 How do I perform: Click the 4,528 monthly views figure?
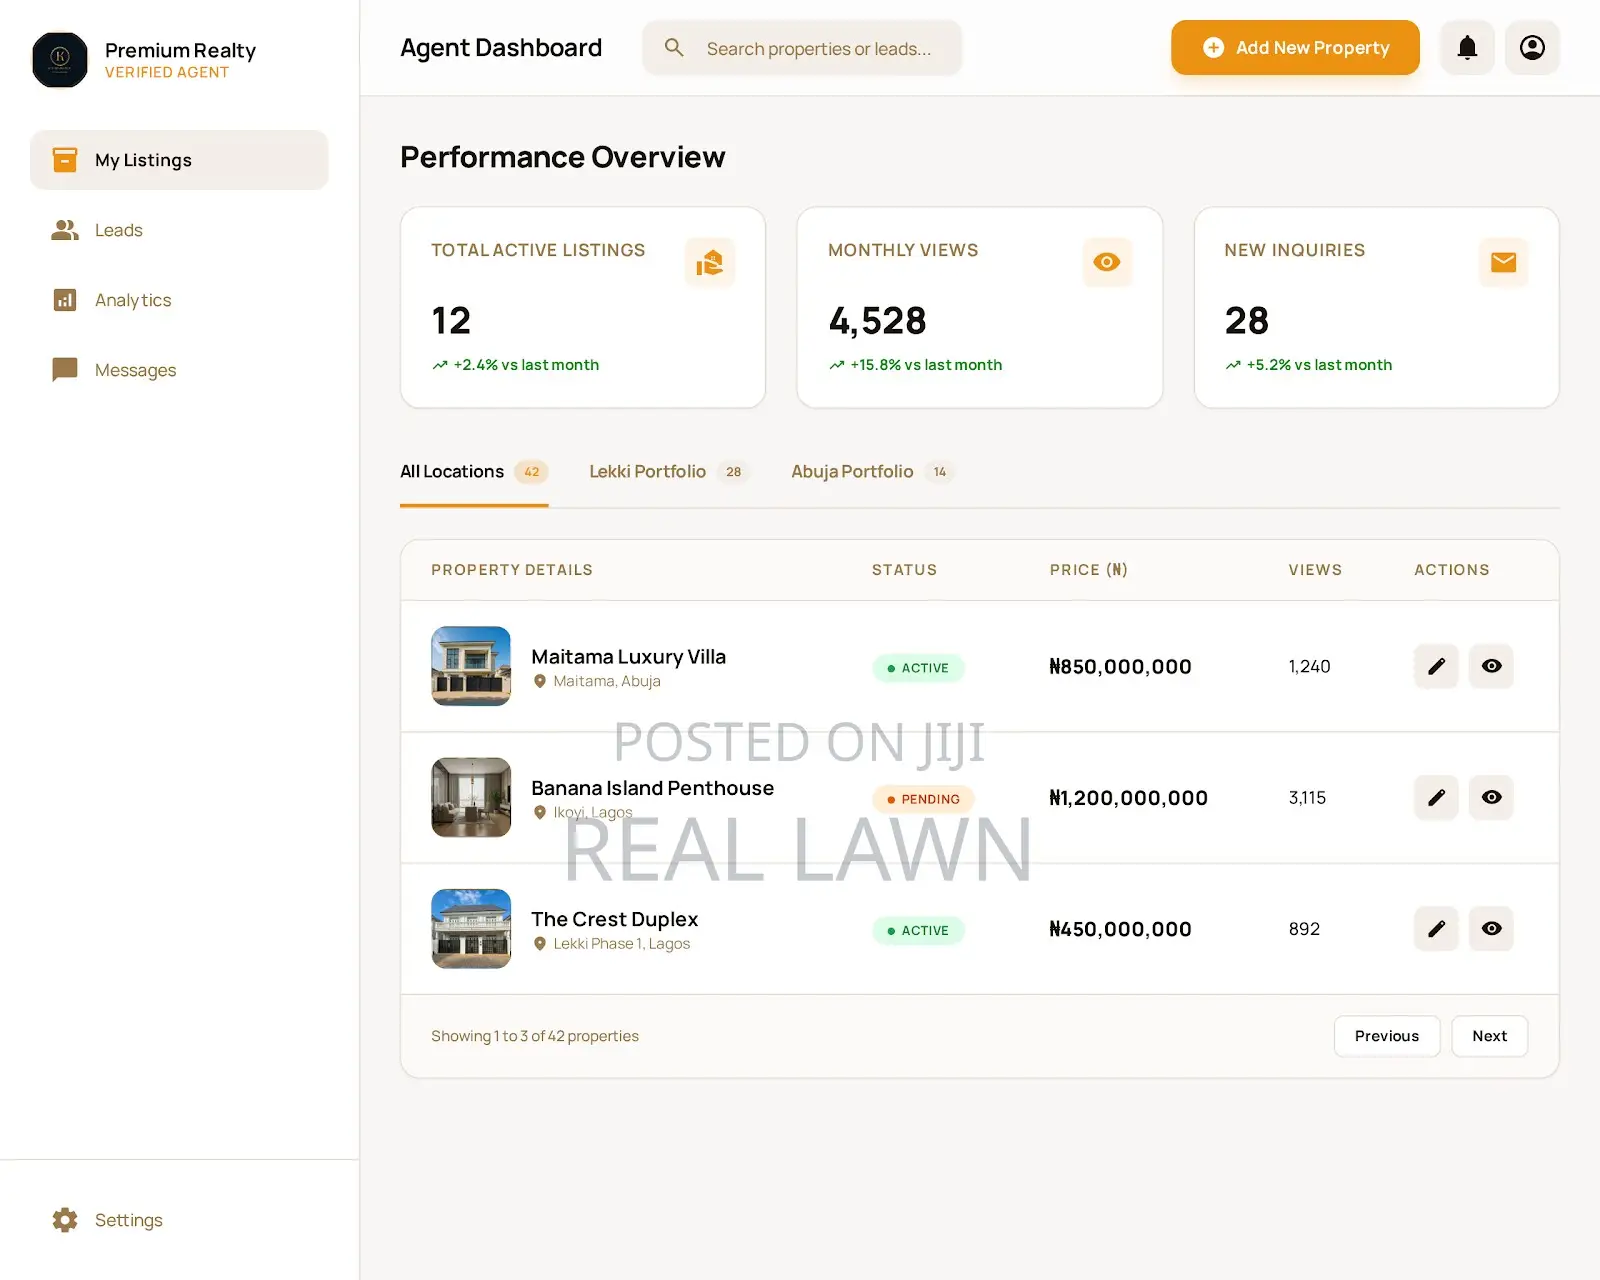(x=877, y=321)
